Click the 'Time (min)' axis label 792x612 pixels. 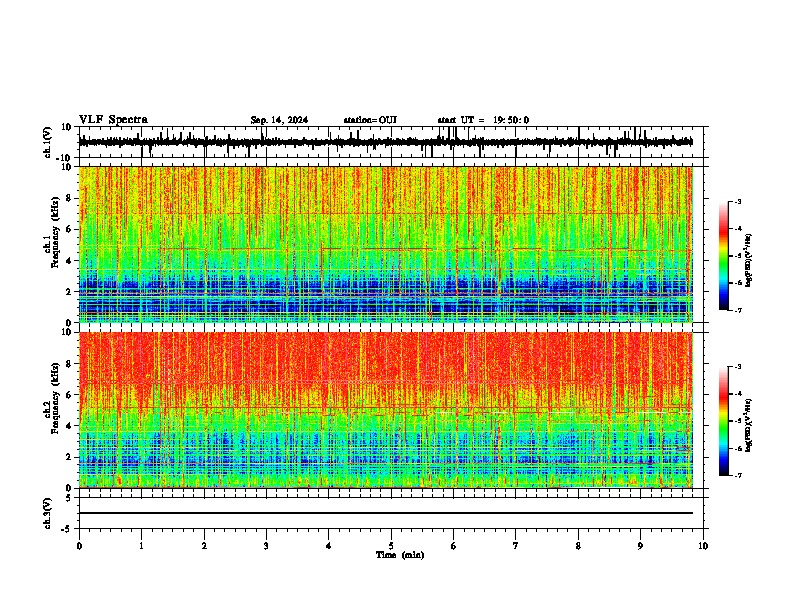tap(400, 555)
